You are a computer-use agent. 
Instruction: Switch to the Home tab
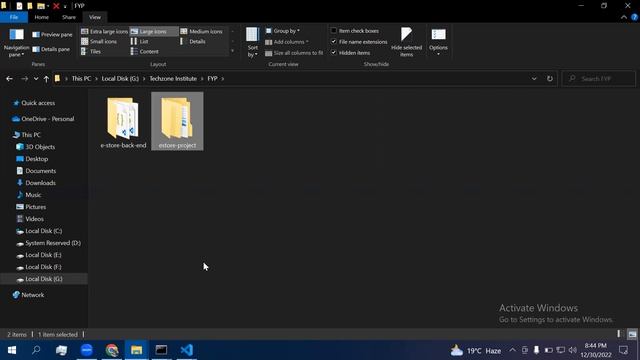click(x=42, y=17)
